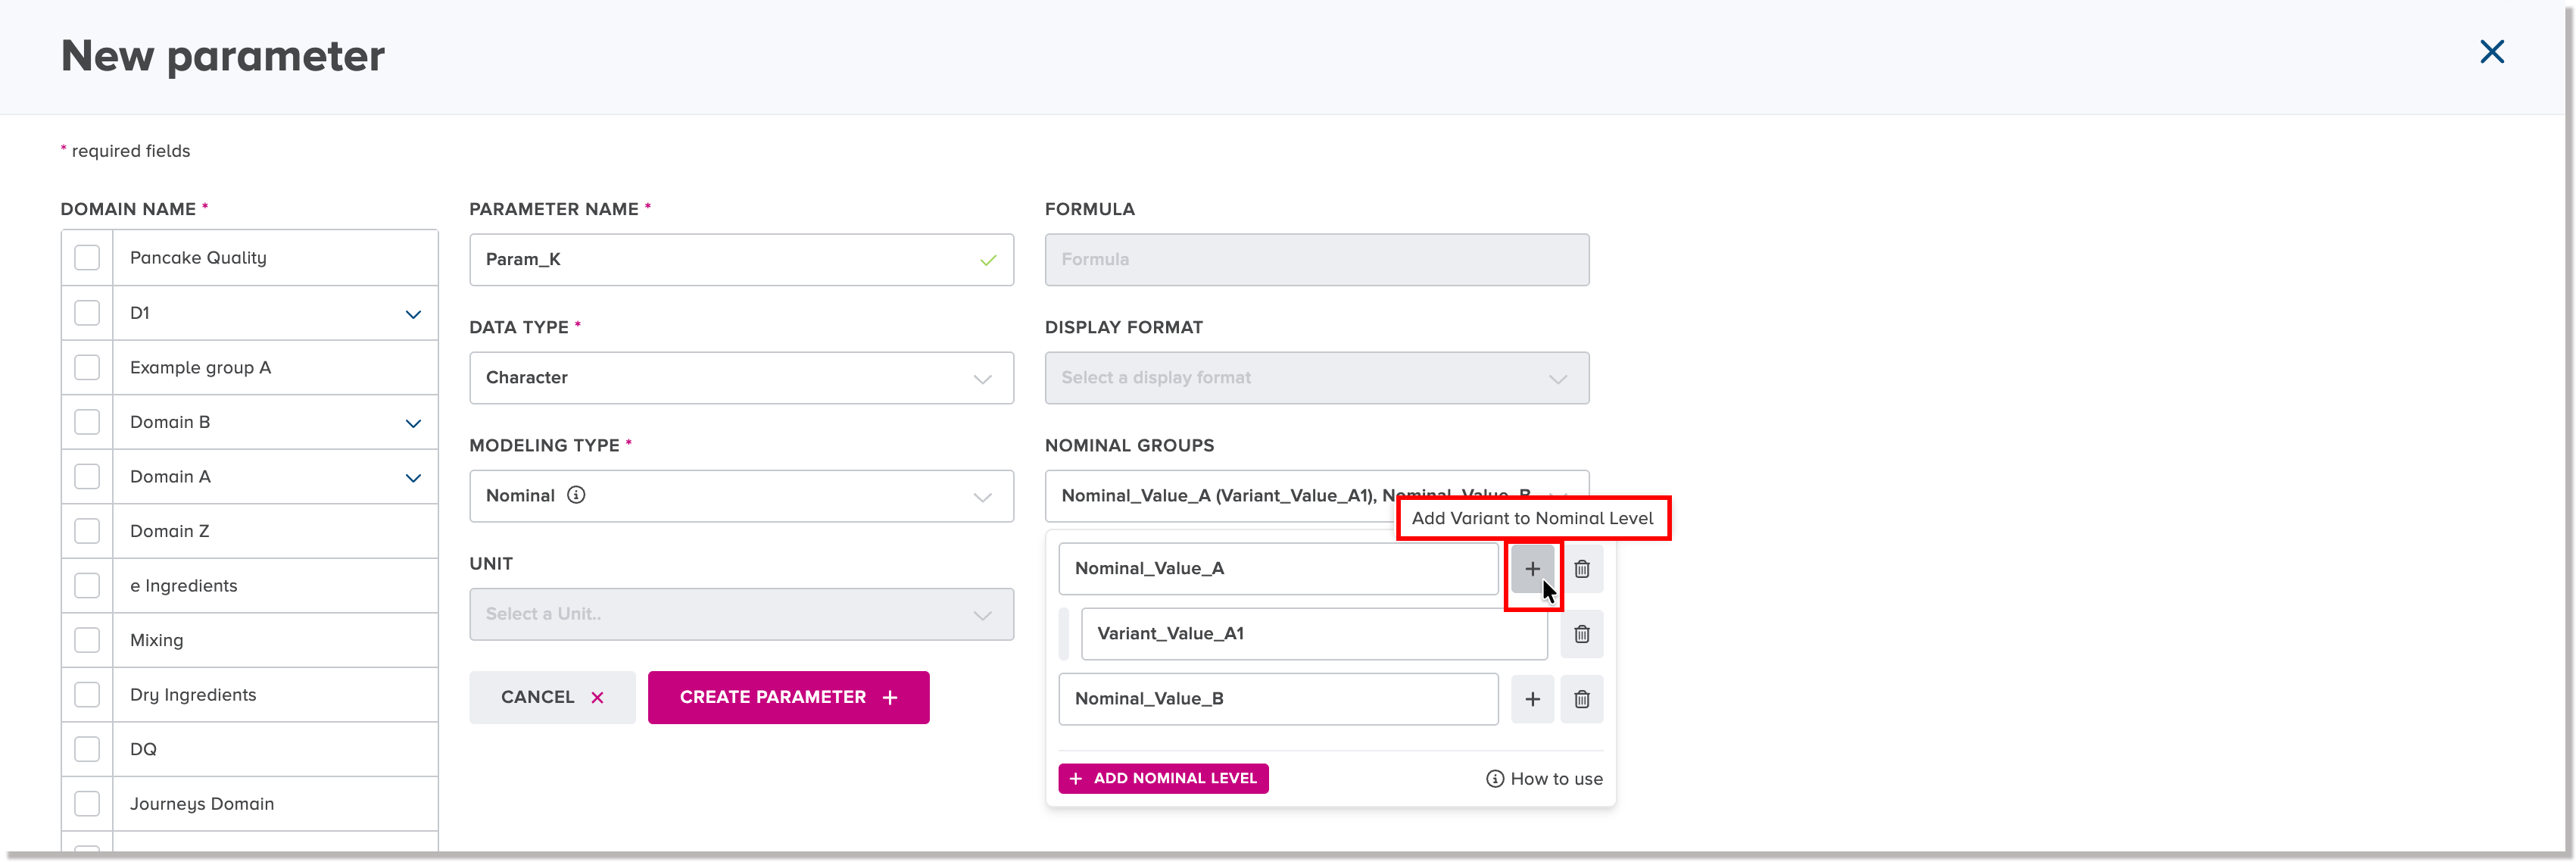This screenshot has height=862, width=2576.
Task: Tick the e Ingredients checkbox
Action: (87, 586)
